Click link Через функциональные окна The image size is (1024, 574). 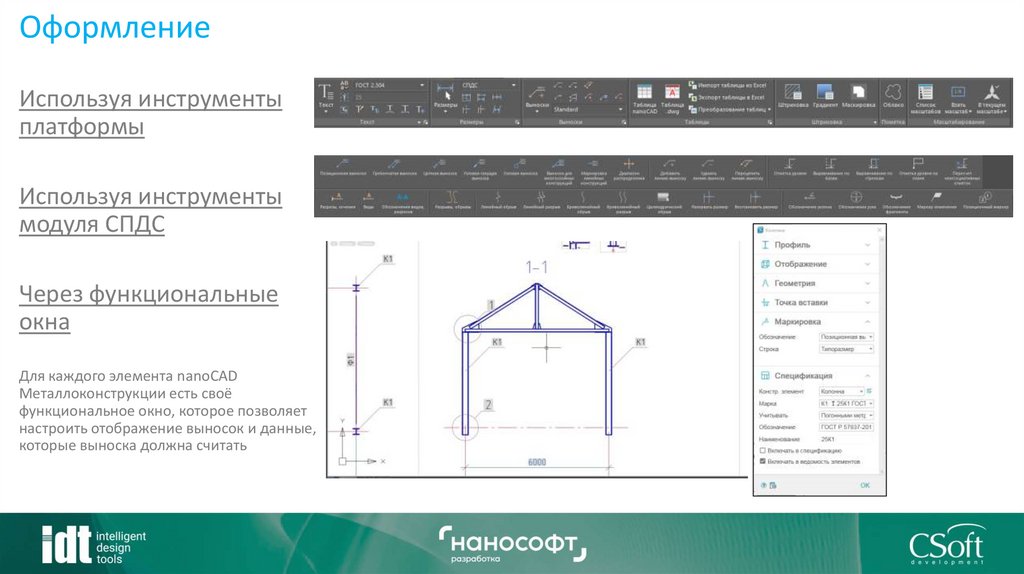(148, 308)
